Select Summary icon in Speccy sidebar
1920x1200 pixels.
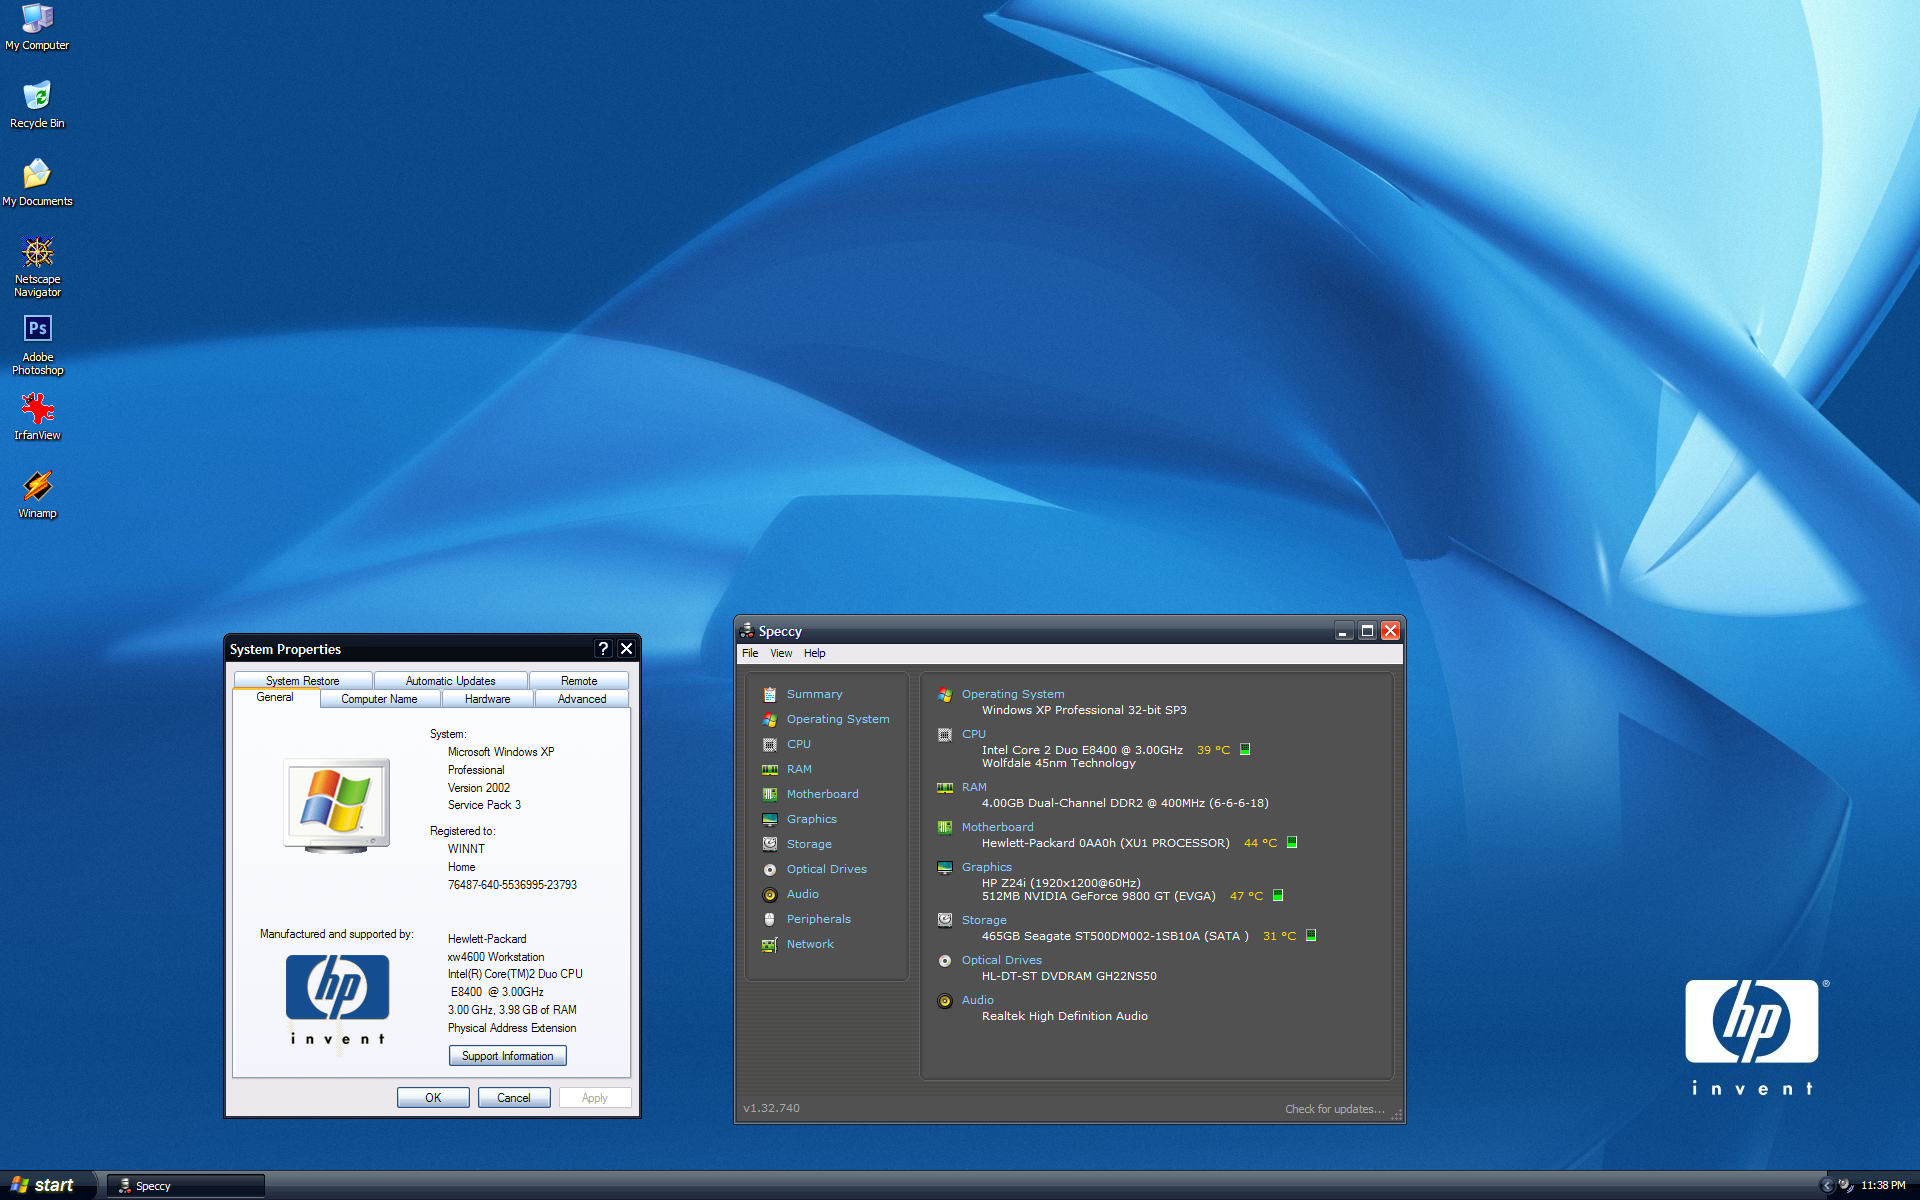pos(770,694)
